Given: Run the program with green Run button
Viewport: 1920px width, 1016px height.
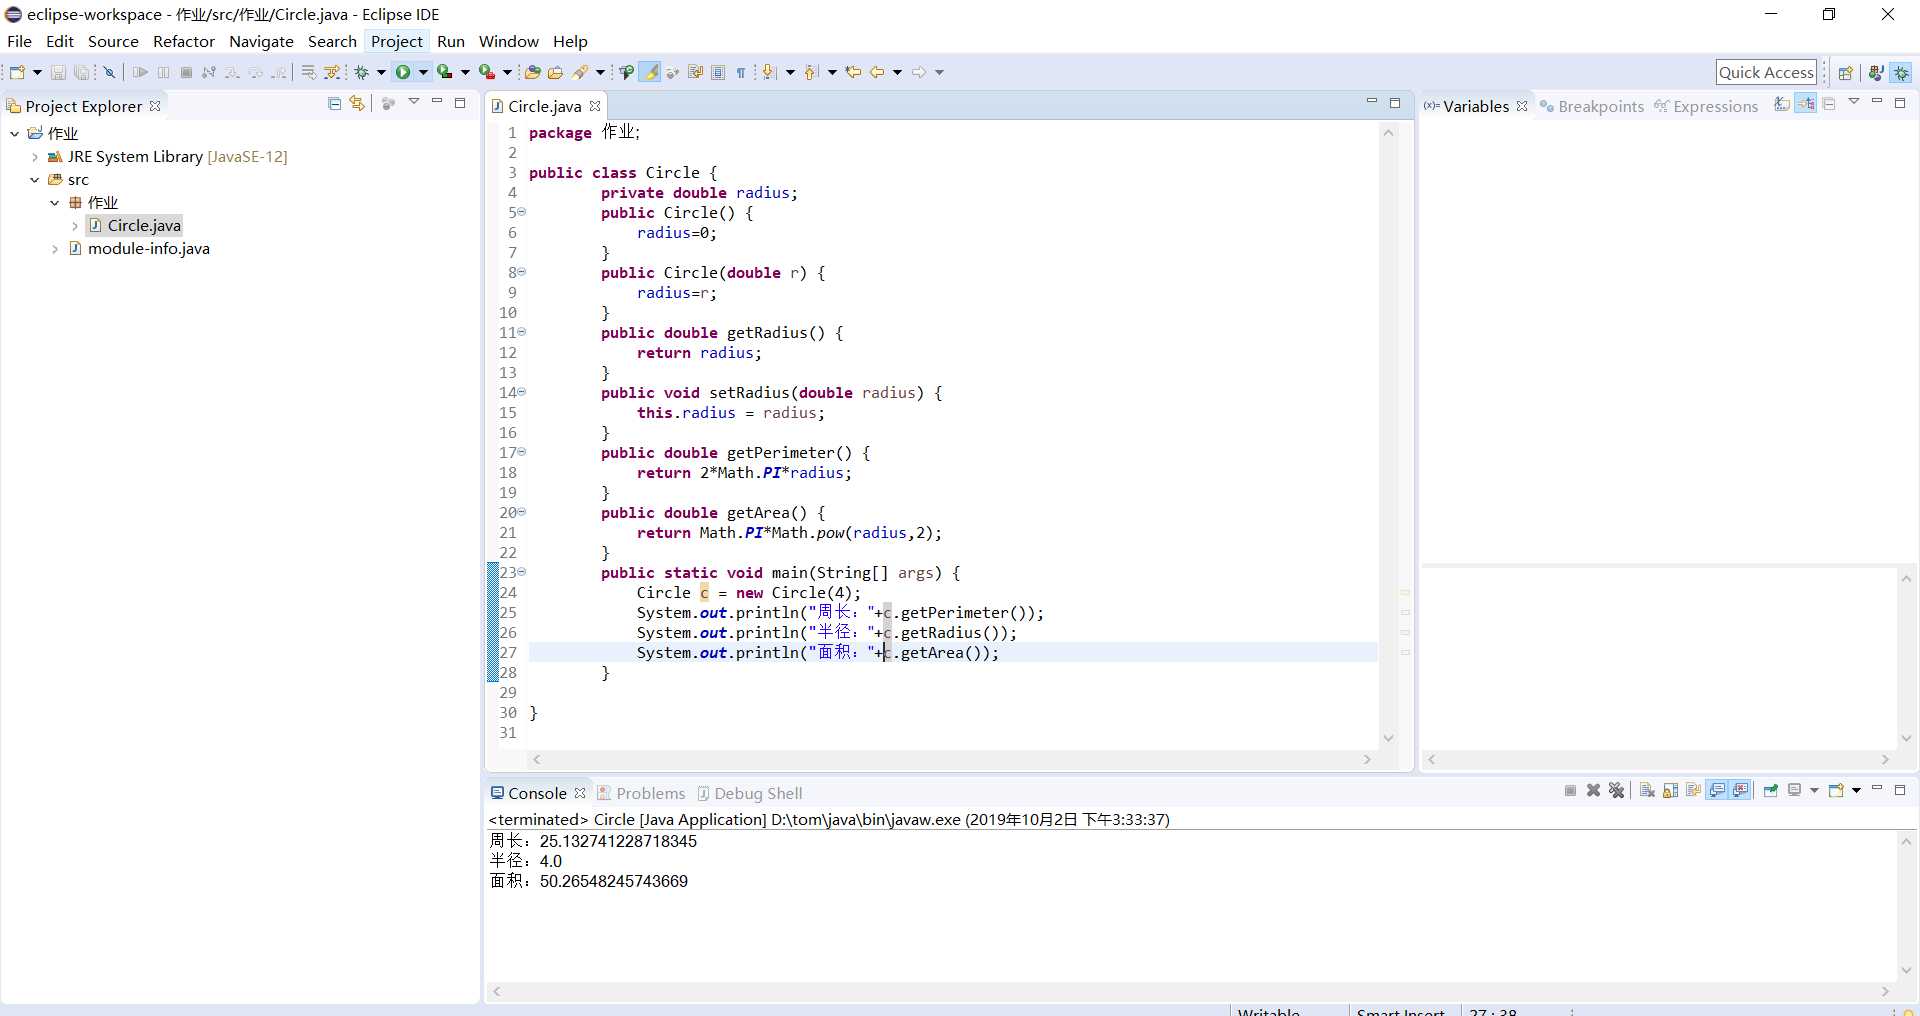Looking at the screenshot, I should [403, 72].
